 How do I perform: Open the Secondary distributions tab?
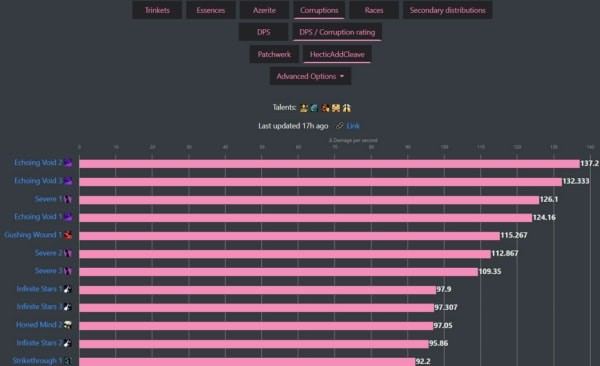pyautogui.click(x=447, y=10)
